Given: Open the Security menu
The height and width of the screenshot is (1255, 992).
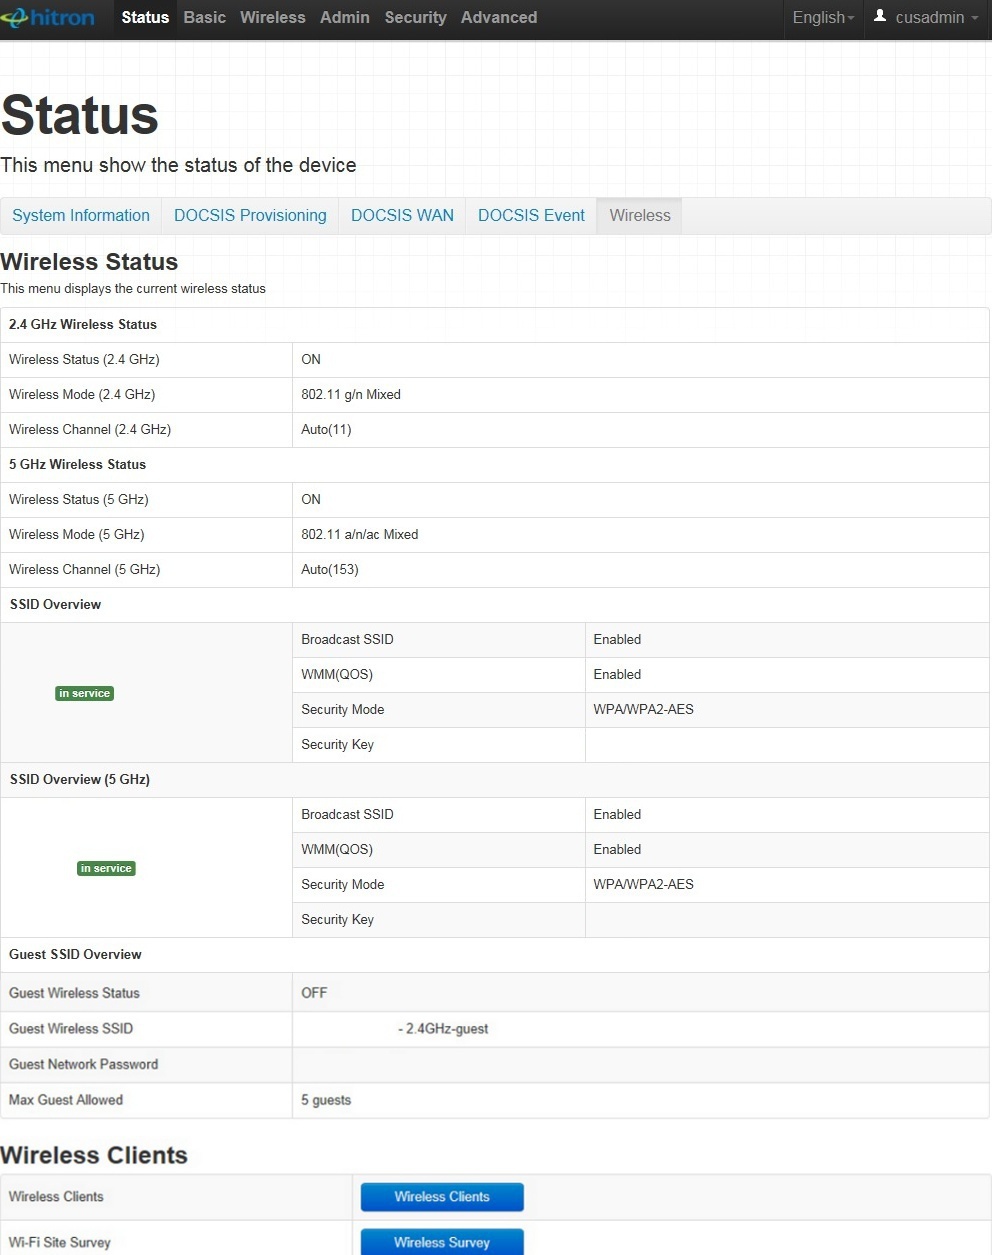Looking at the screenshot, I should click(415, 18).
